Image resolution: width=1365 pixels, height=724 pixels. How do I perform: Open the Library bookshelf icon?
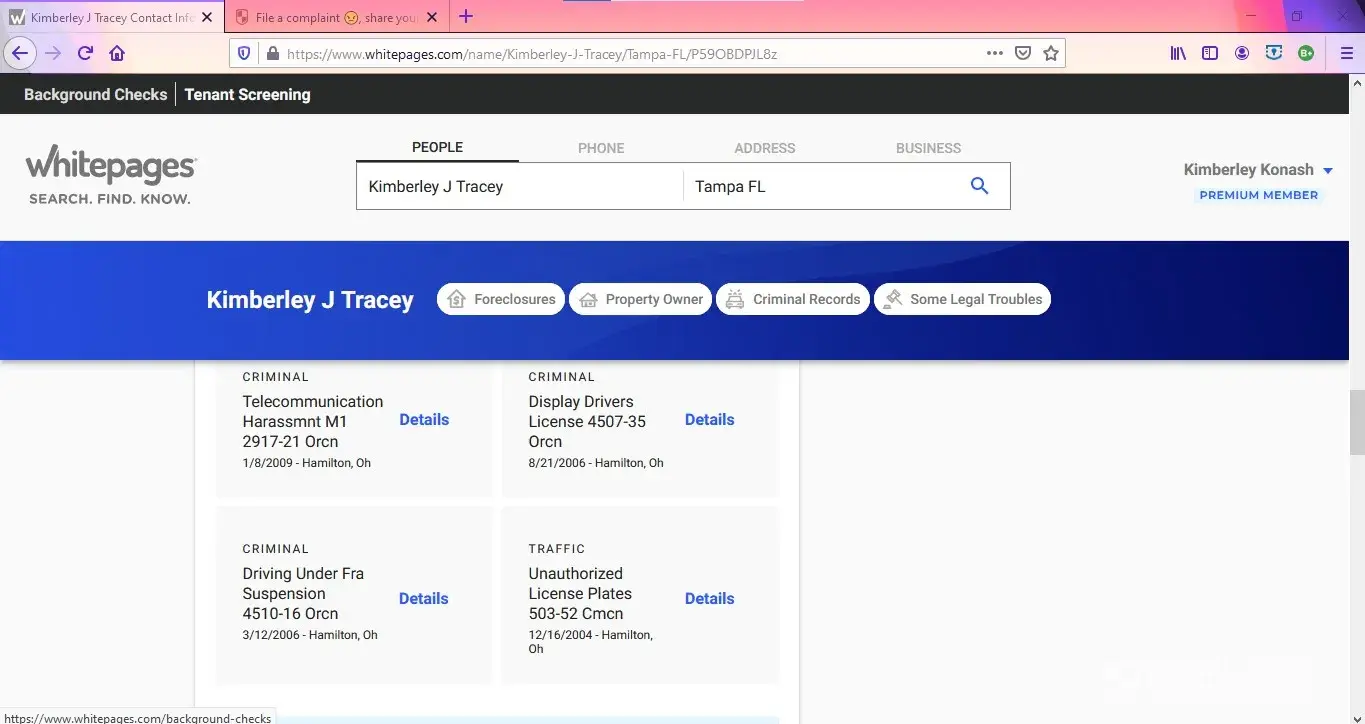coord(1178,54)
